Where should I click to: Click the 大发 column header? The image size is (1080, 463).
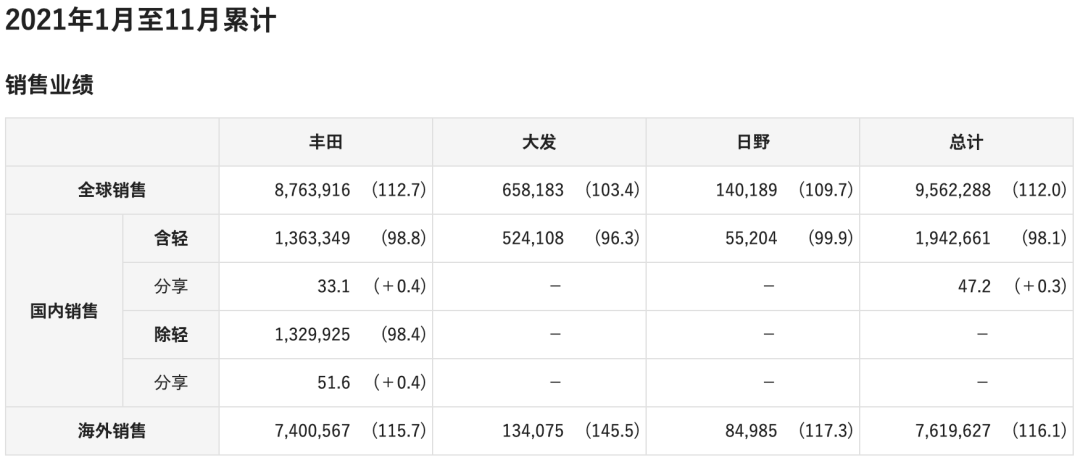click(539, 142)
